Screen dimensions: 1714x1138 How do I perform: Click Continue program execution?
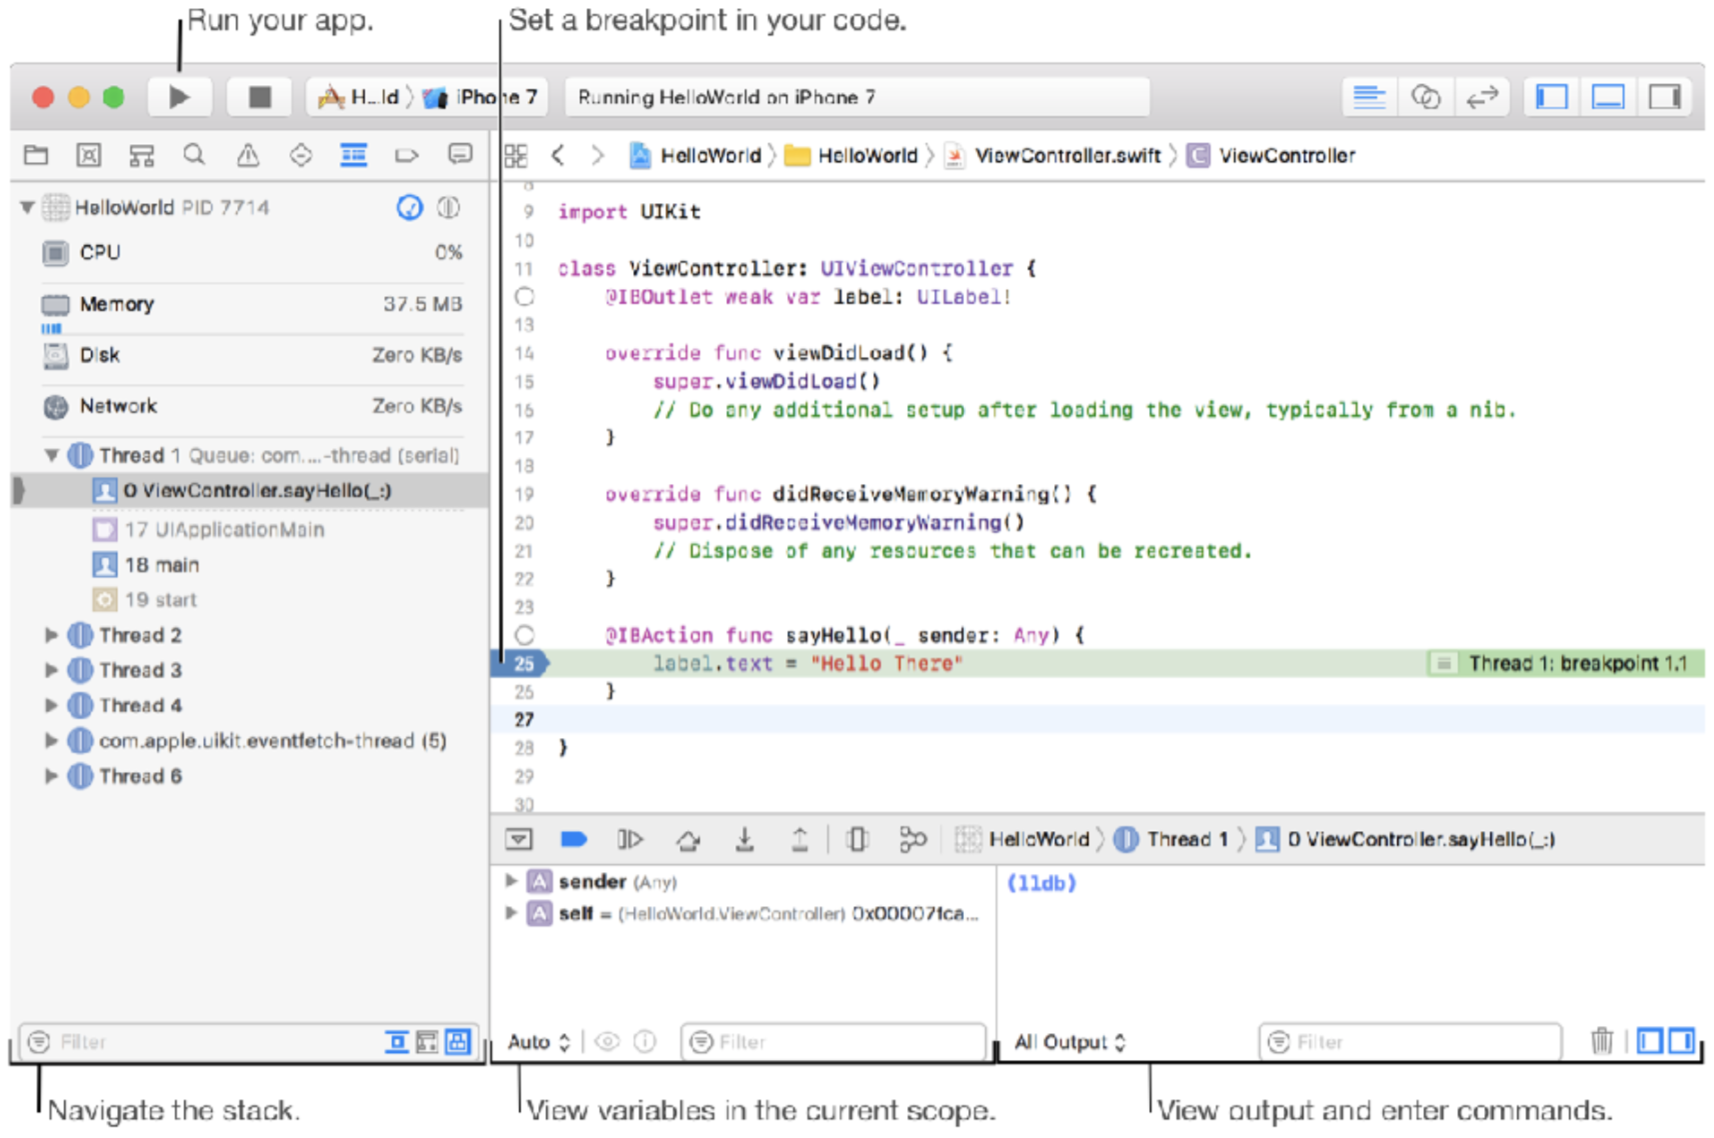click(x=630, y=840)
